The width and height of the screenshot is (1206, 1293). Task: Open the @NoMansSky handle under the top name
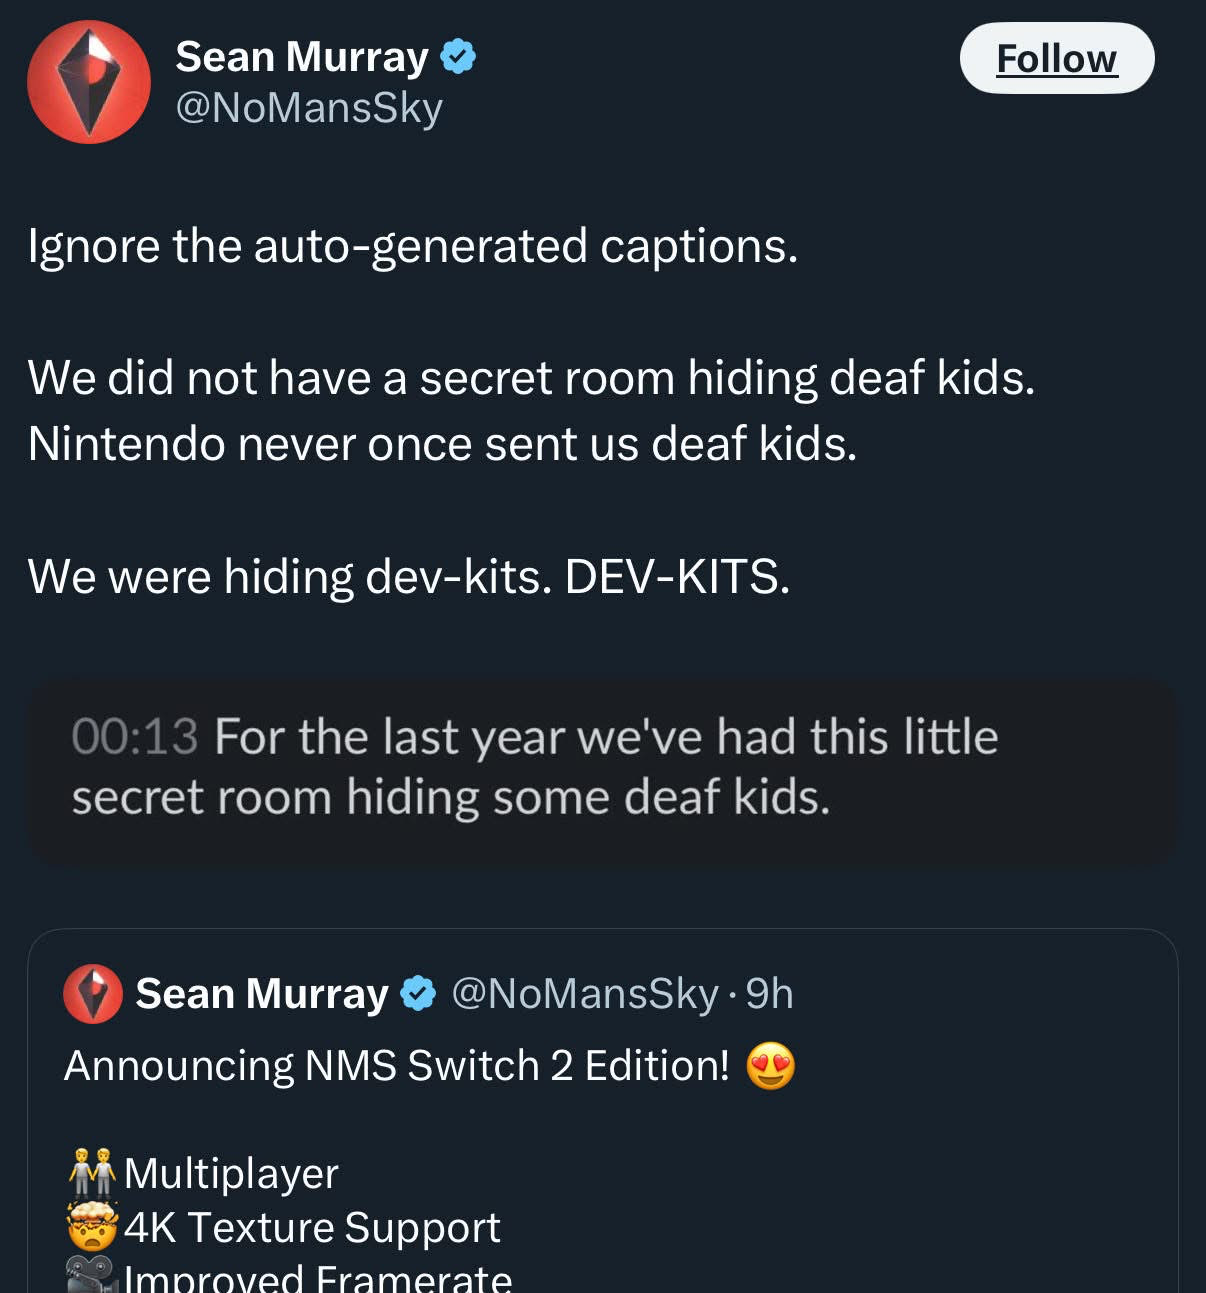[x=309, y=108]
